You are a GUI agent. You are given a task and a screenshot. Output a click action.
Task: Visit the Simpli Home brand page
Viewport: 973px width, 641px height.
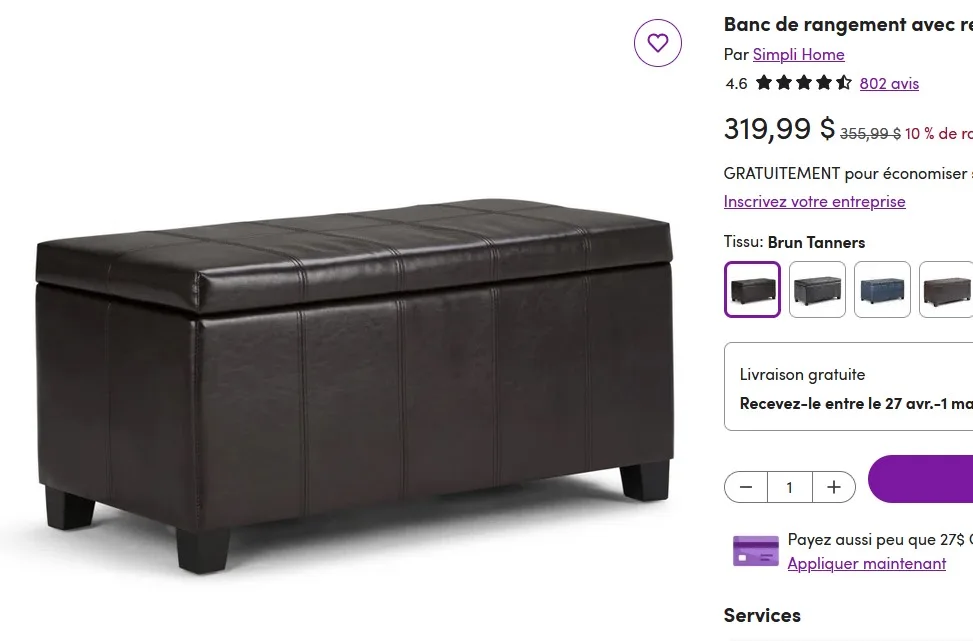click(x=798, y=54)
